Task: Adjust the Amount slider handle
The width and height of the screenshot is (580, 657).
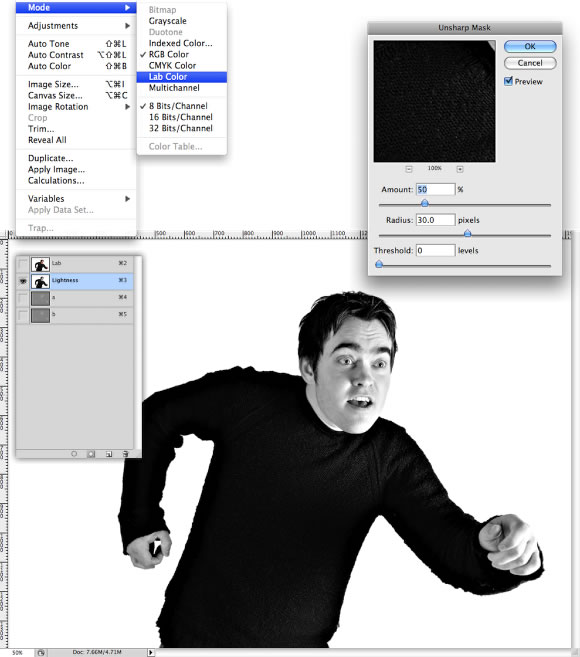Action: (x=425, y=203)
